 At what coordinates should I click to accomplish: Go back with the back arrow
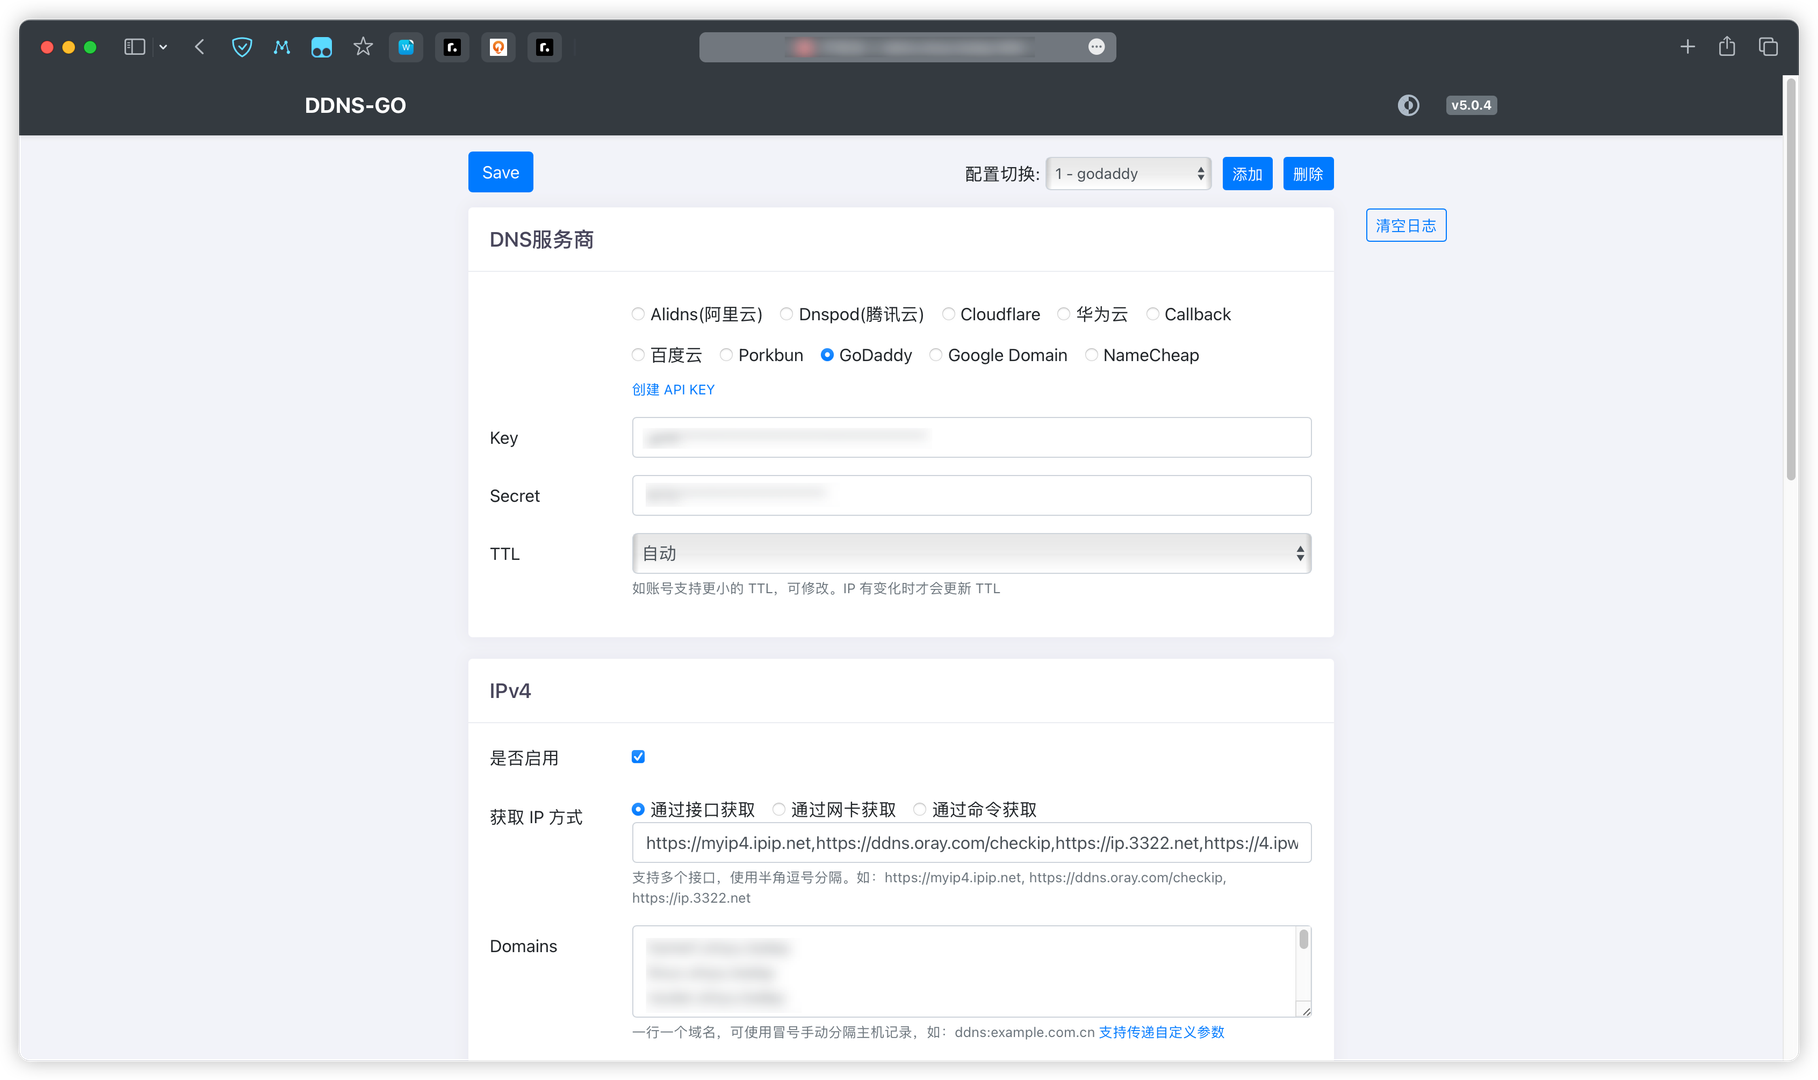[200, 47]
